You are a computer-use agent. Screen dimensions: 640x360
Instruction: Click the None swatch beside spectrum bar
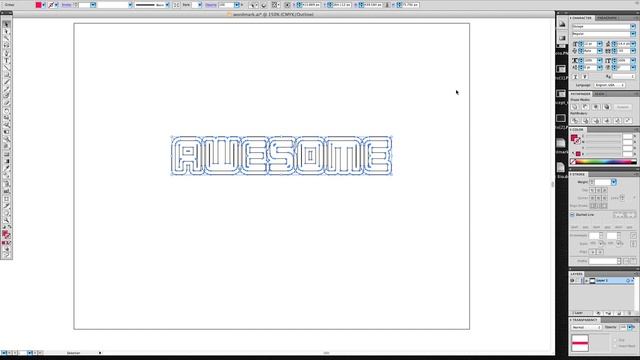(573, 162)
